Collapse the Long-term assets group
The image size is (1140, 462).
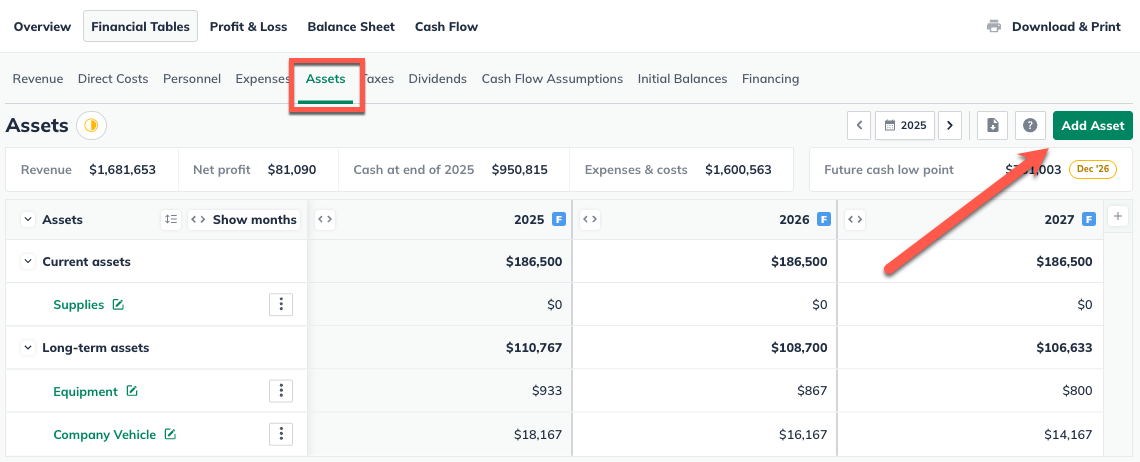[27, 348]
